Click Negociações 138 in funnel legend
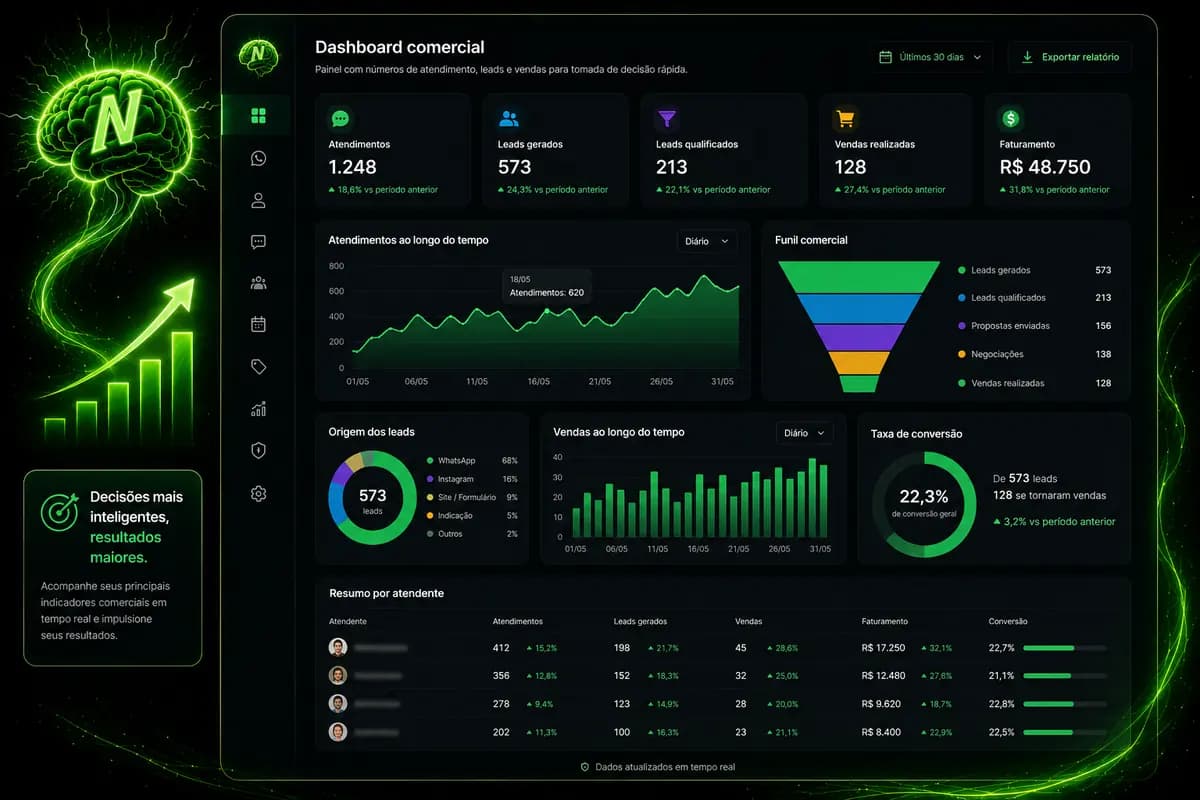1200x800 pixels. point(1034,354)
